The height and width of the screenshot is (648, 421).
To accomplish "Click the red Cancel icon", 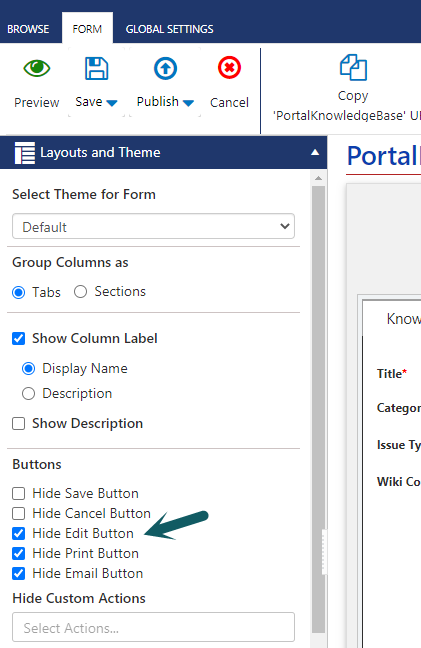I will pos(229,68).
